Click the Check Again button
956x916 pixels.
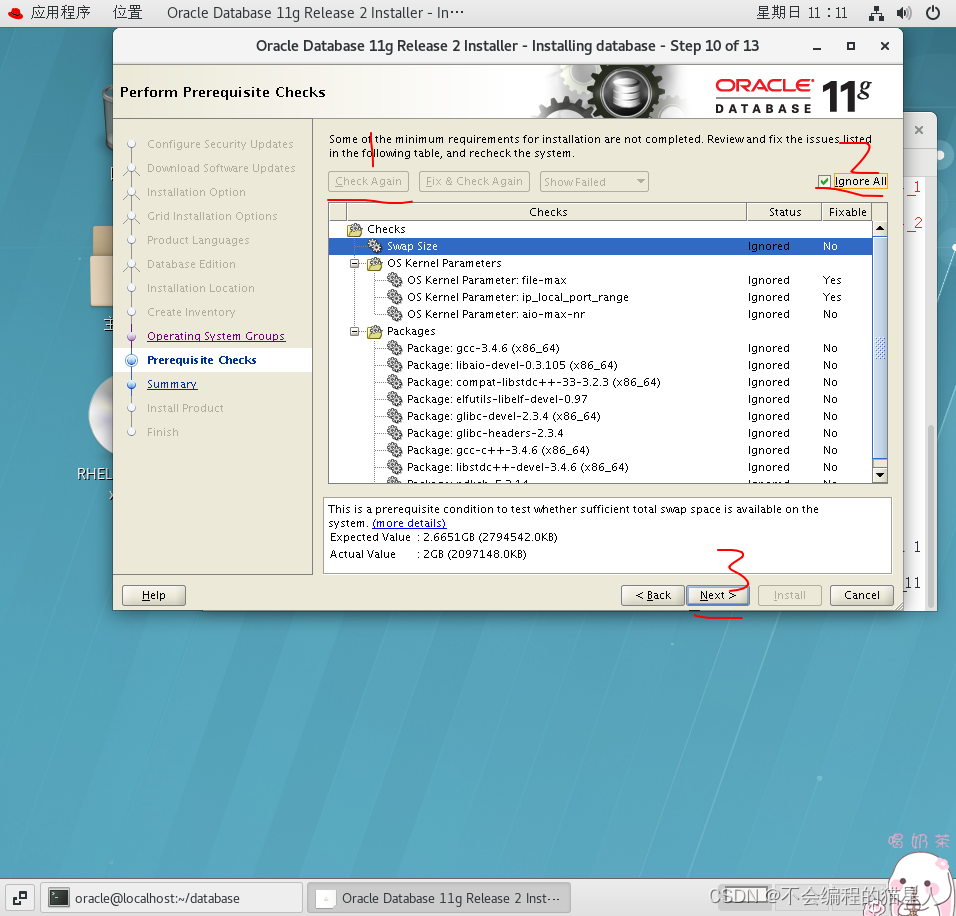pos(368,182)
